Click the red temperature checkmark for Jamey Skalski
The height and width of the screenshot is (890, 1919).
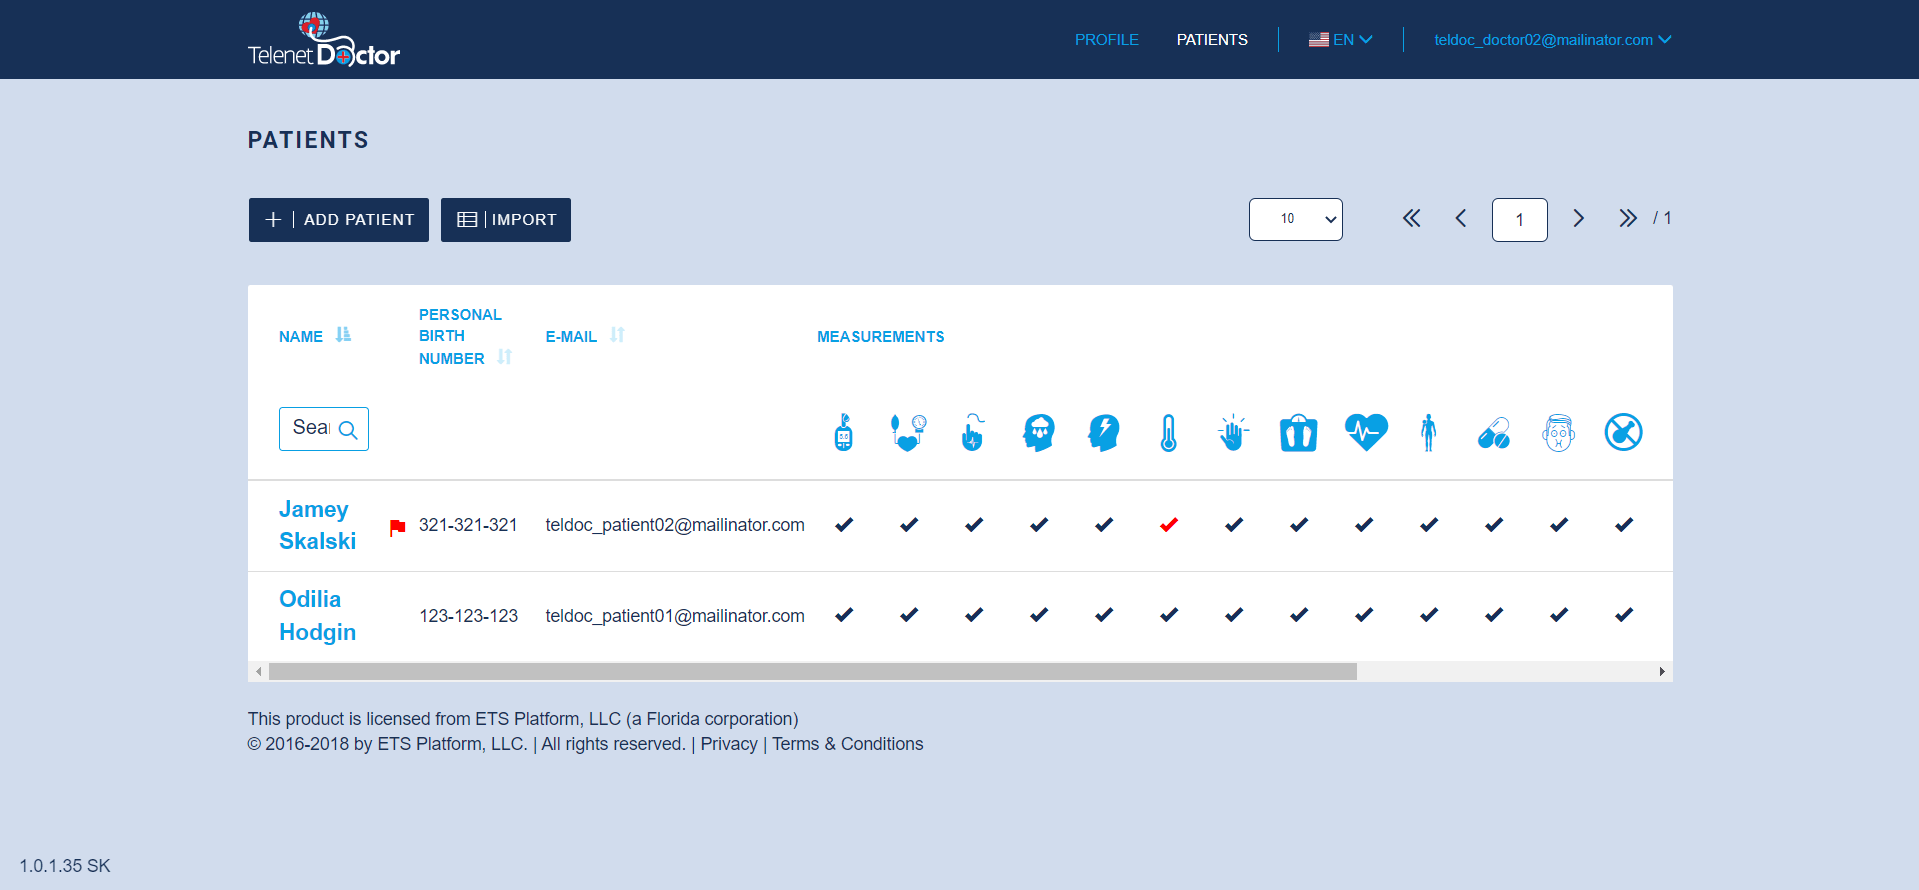pyautogui.click(x=1169, y=525)
